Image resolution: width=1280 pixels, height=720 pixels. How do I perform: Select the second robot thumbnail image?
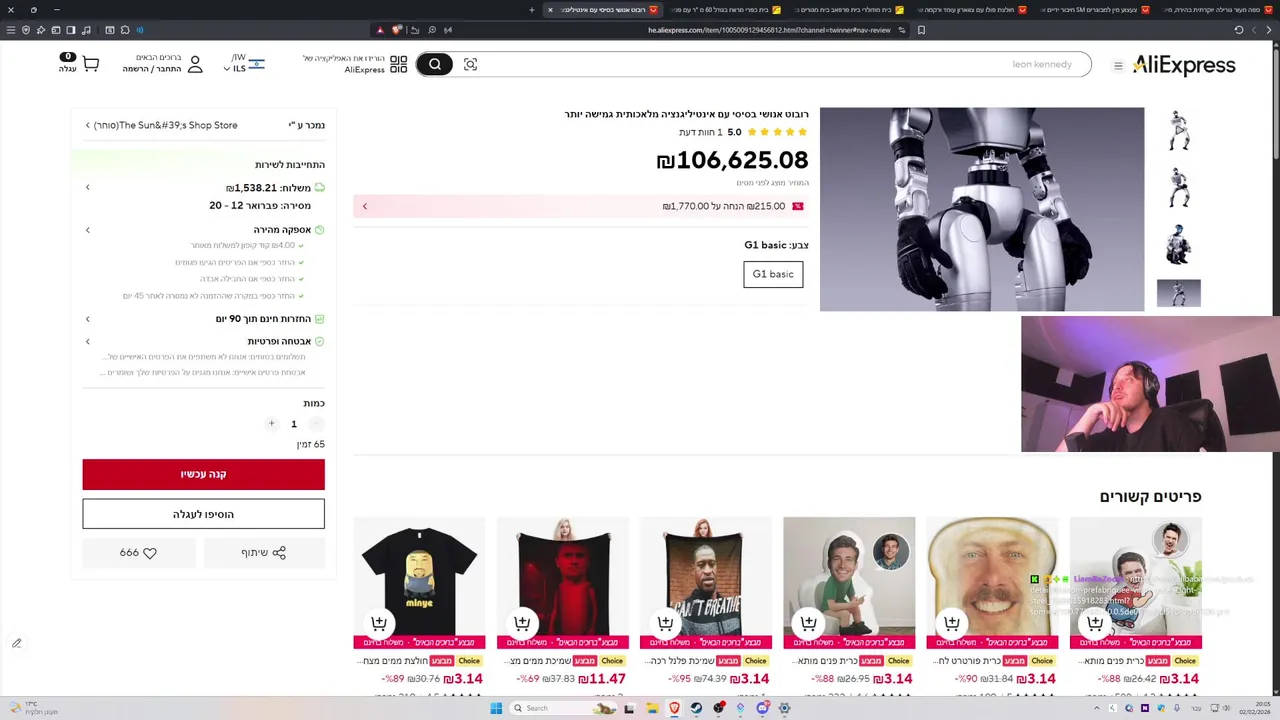click(1179, 187)
